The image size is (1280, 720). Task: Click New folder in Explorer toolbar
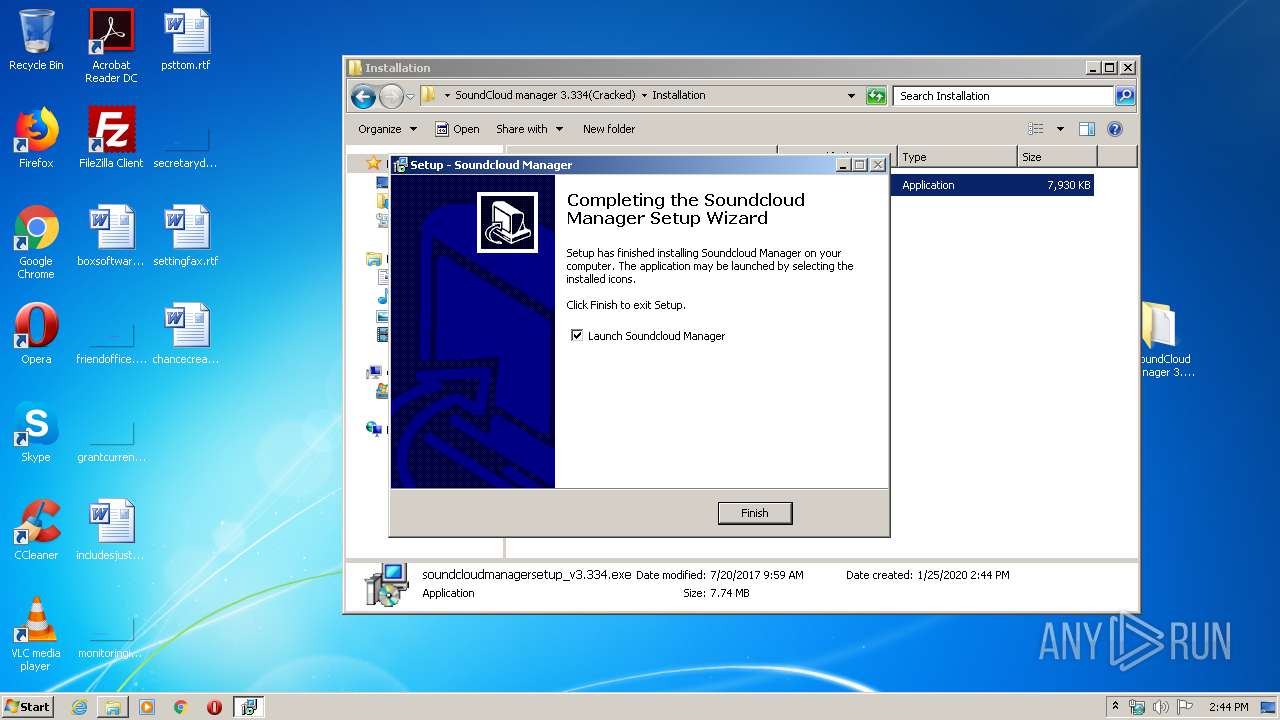tap(609, 129)
